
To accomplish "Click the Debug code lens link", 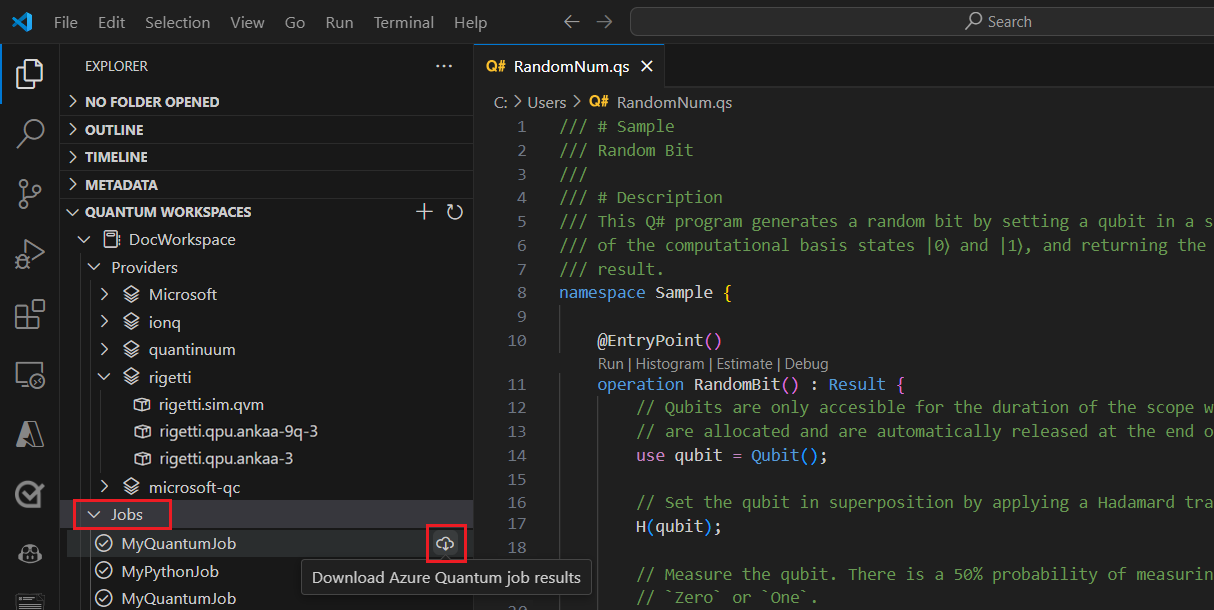I will (806, 364).
